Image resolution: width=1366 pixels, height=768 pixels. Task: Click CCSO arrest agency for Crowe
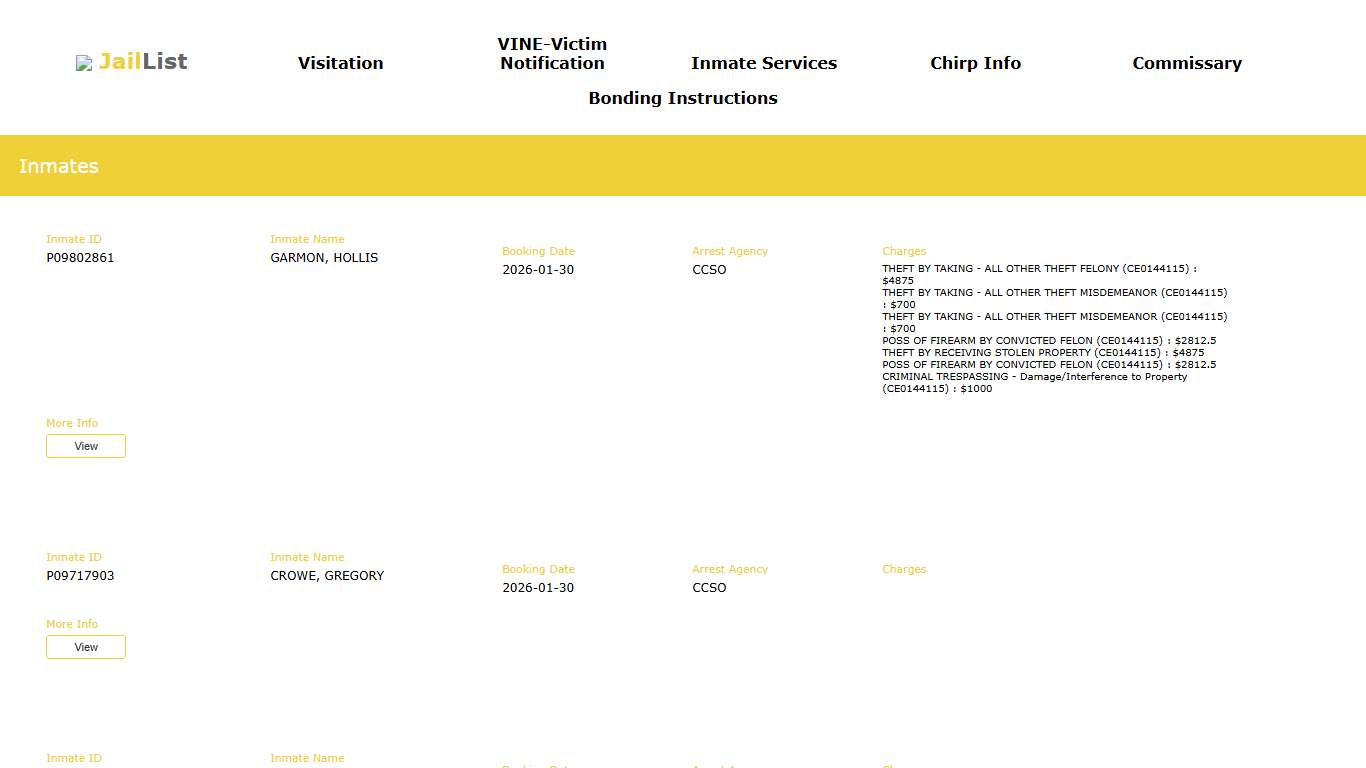pyautogui.click(x=709, y=588)
